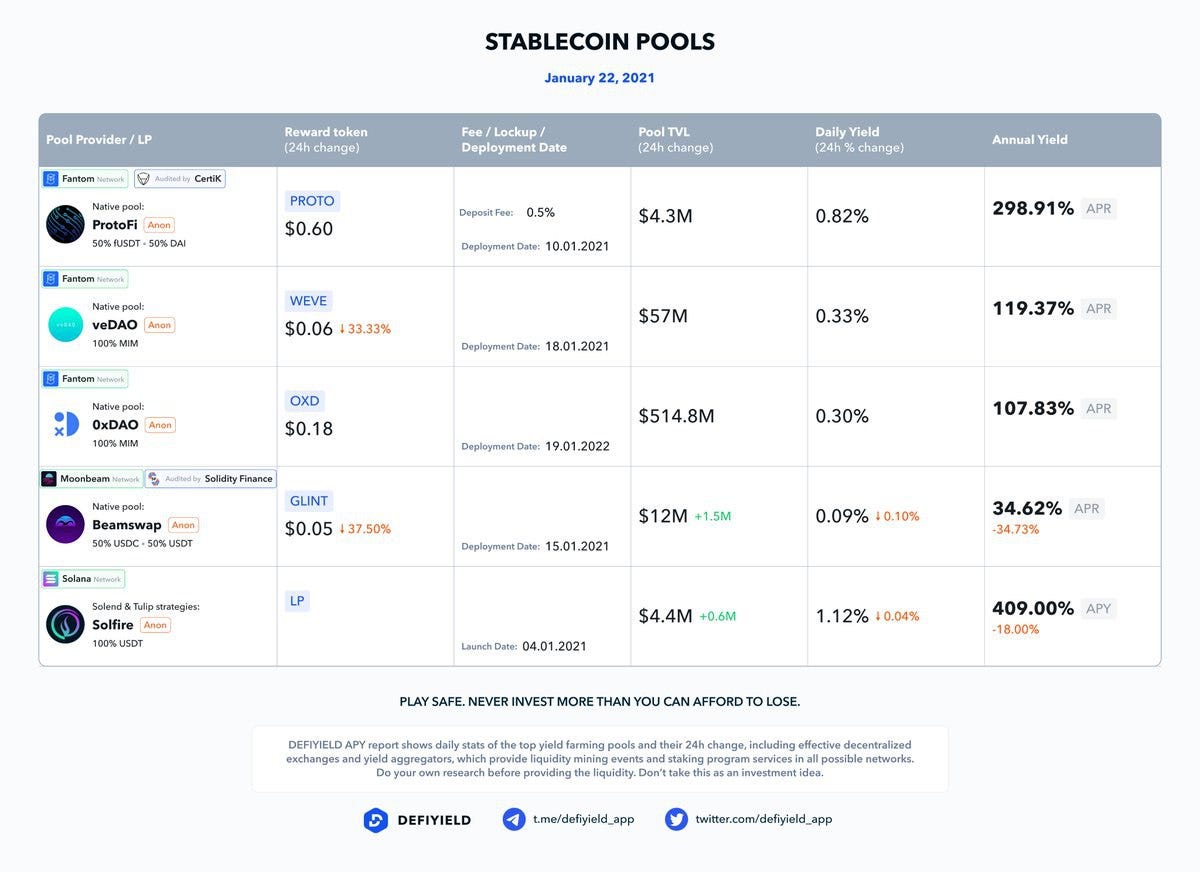Click the ProtoFi pool name

pos(115,225)
